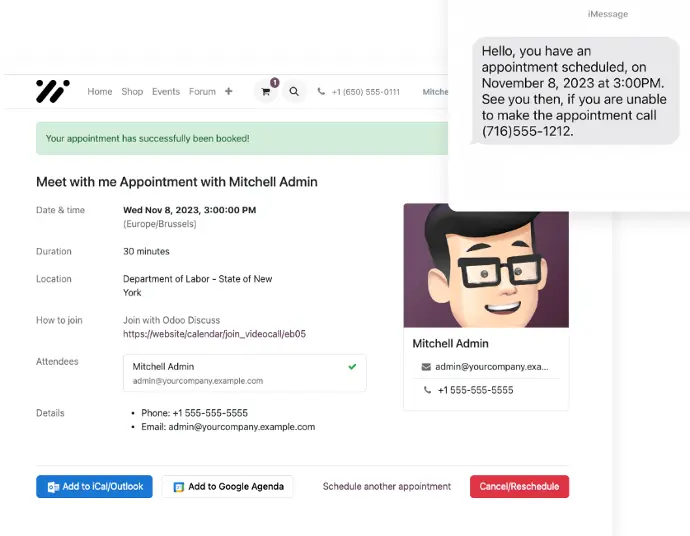Open the Home menu item
Screen dimensions: 690x536
coord(100,92)
